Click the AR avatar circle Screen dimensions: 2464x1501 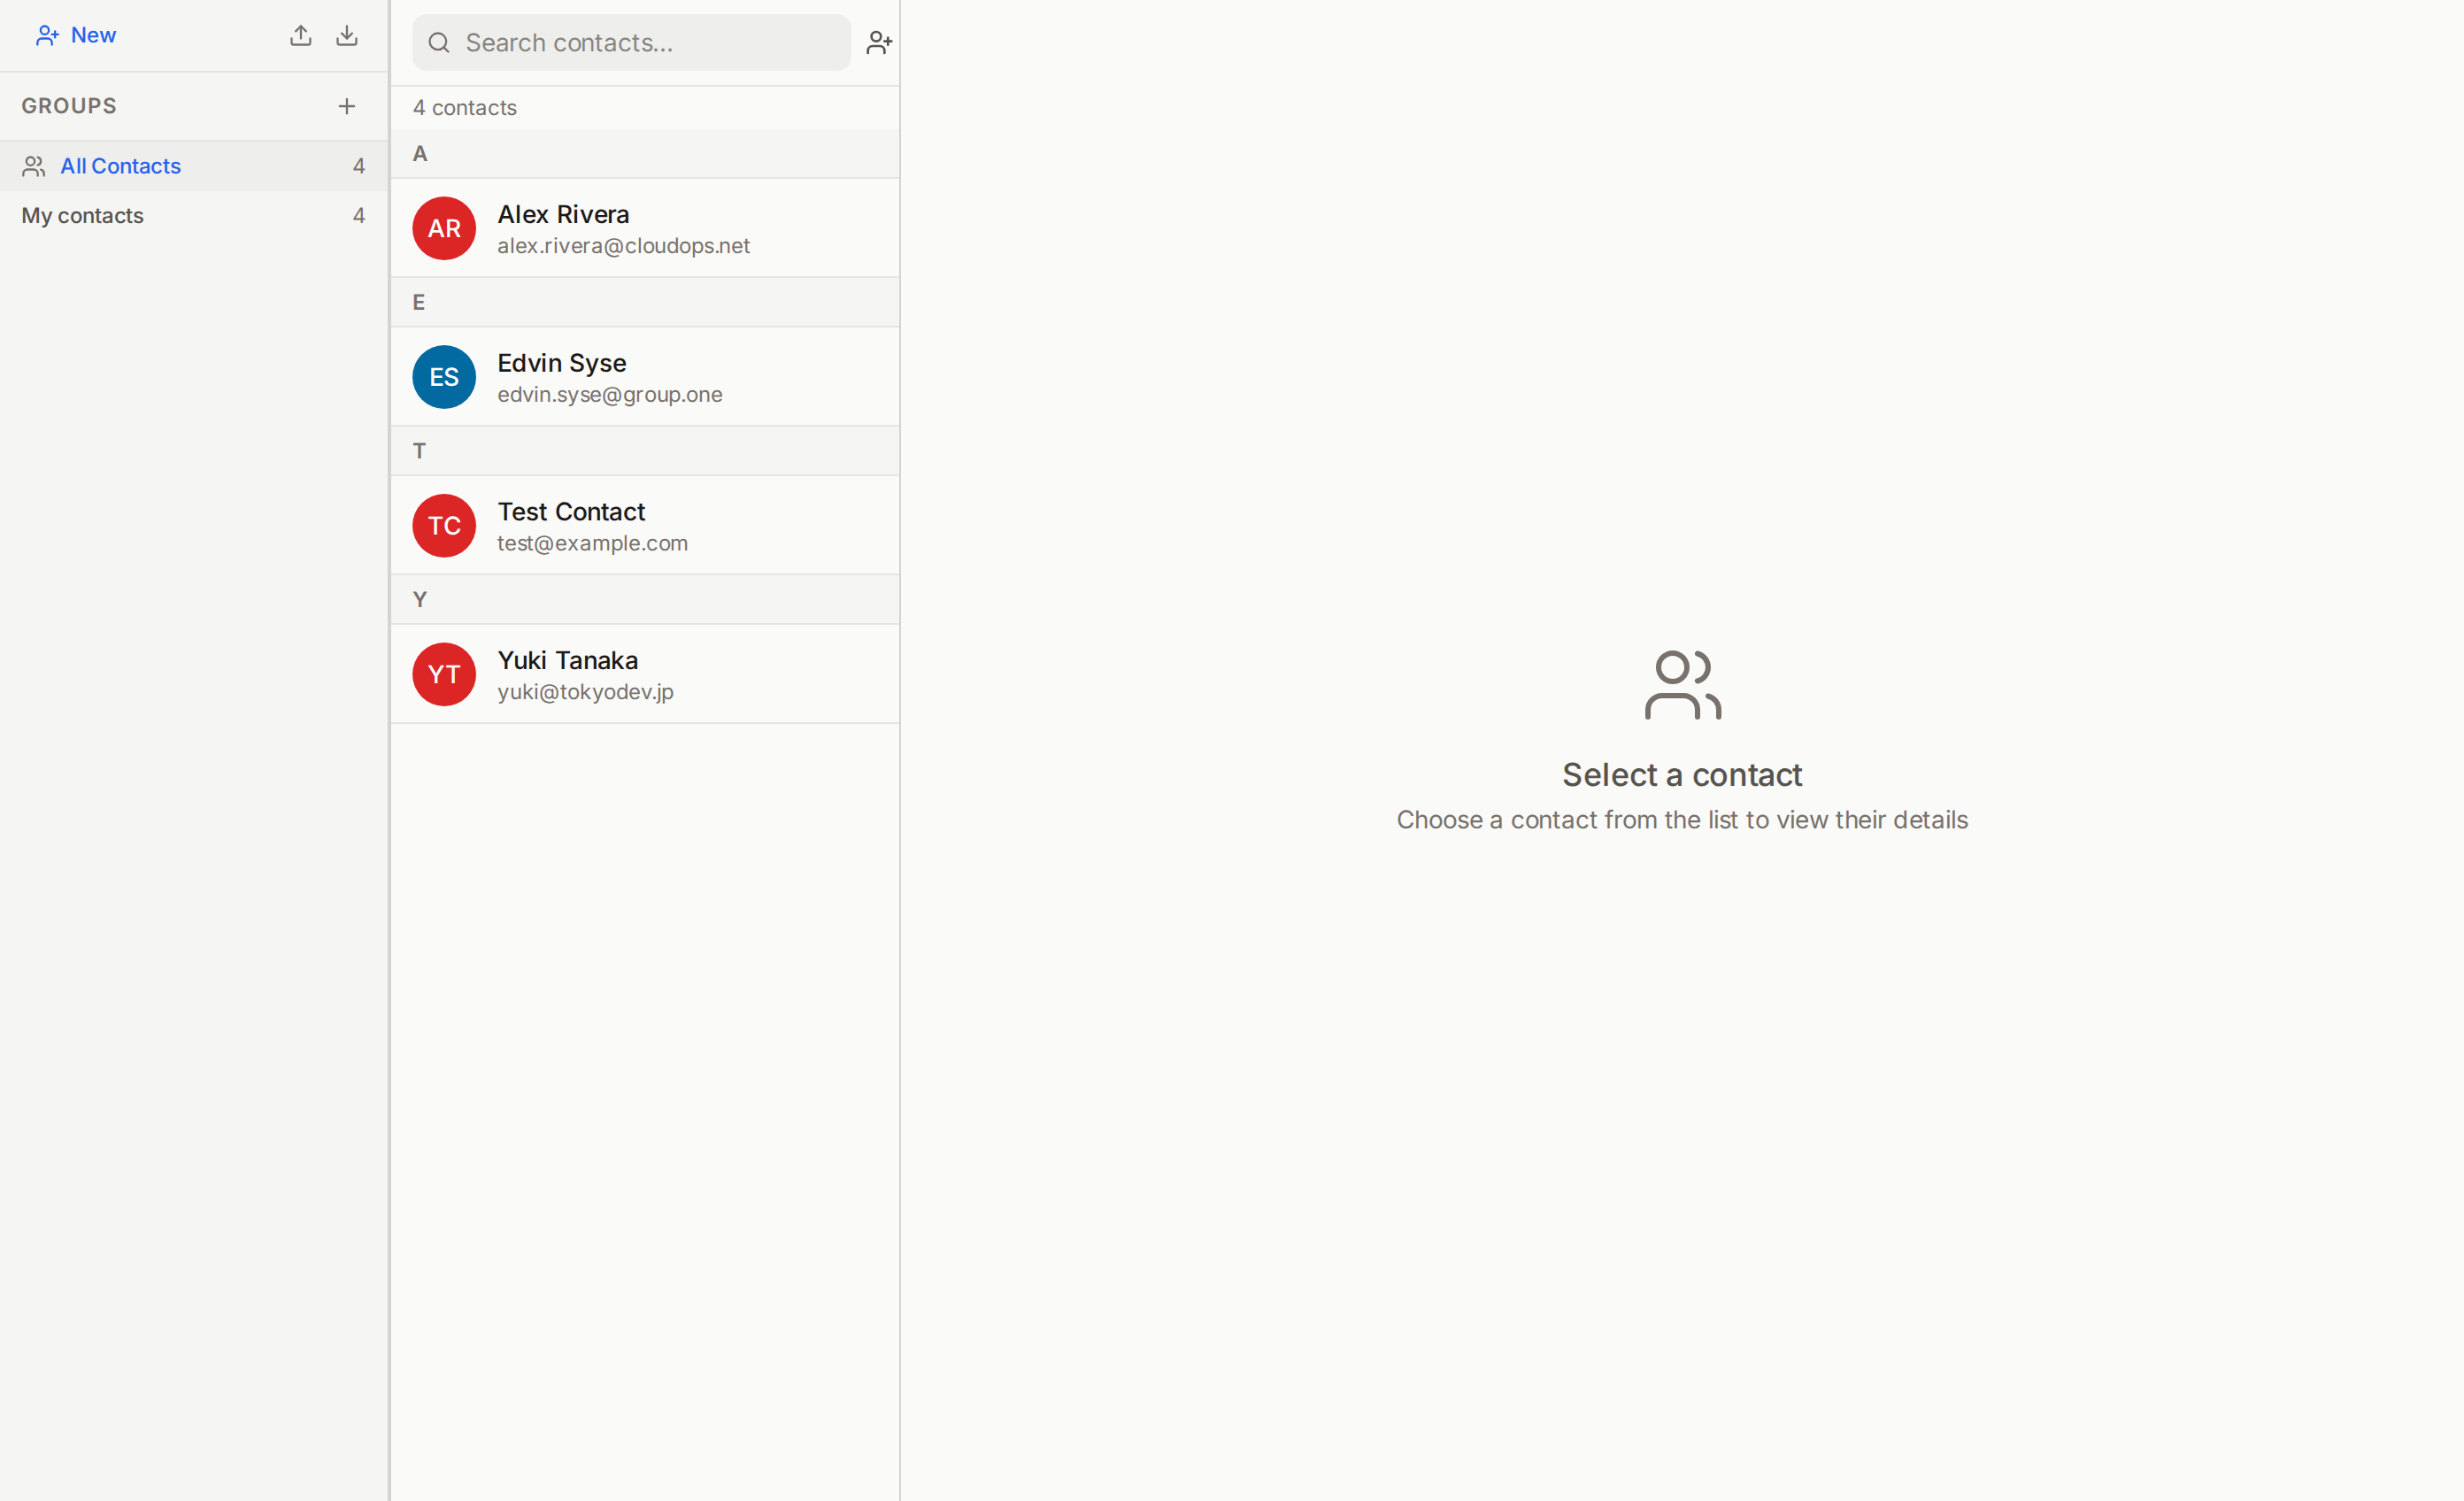pyautogui.click(x=444, y=228)
